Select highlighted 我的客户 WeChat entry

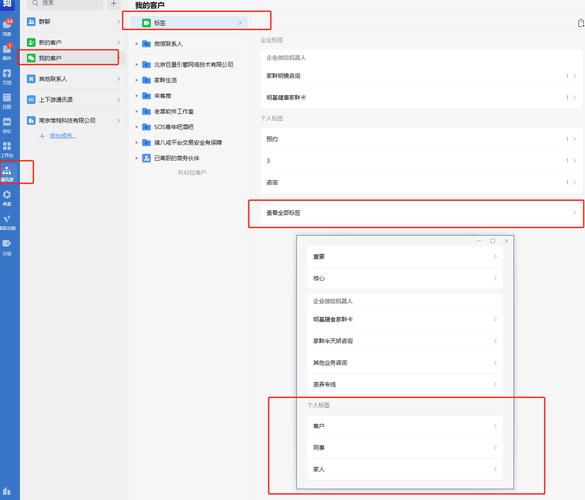click(x=69, y=58)
